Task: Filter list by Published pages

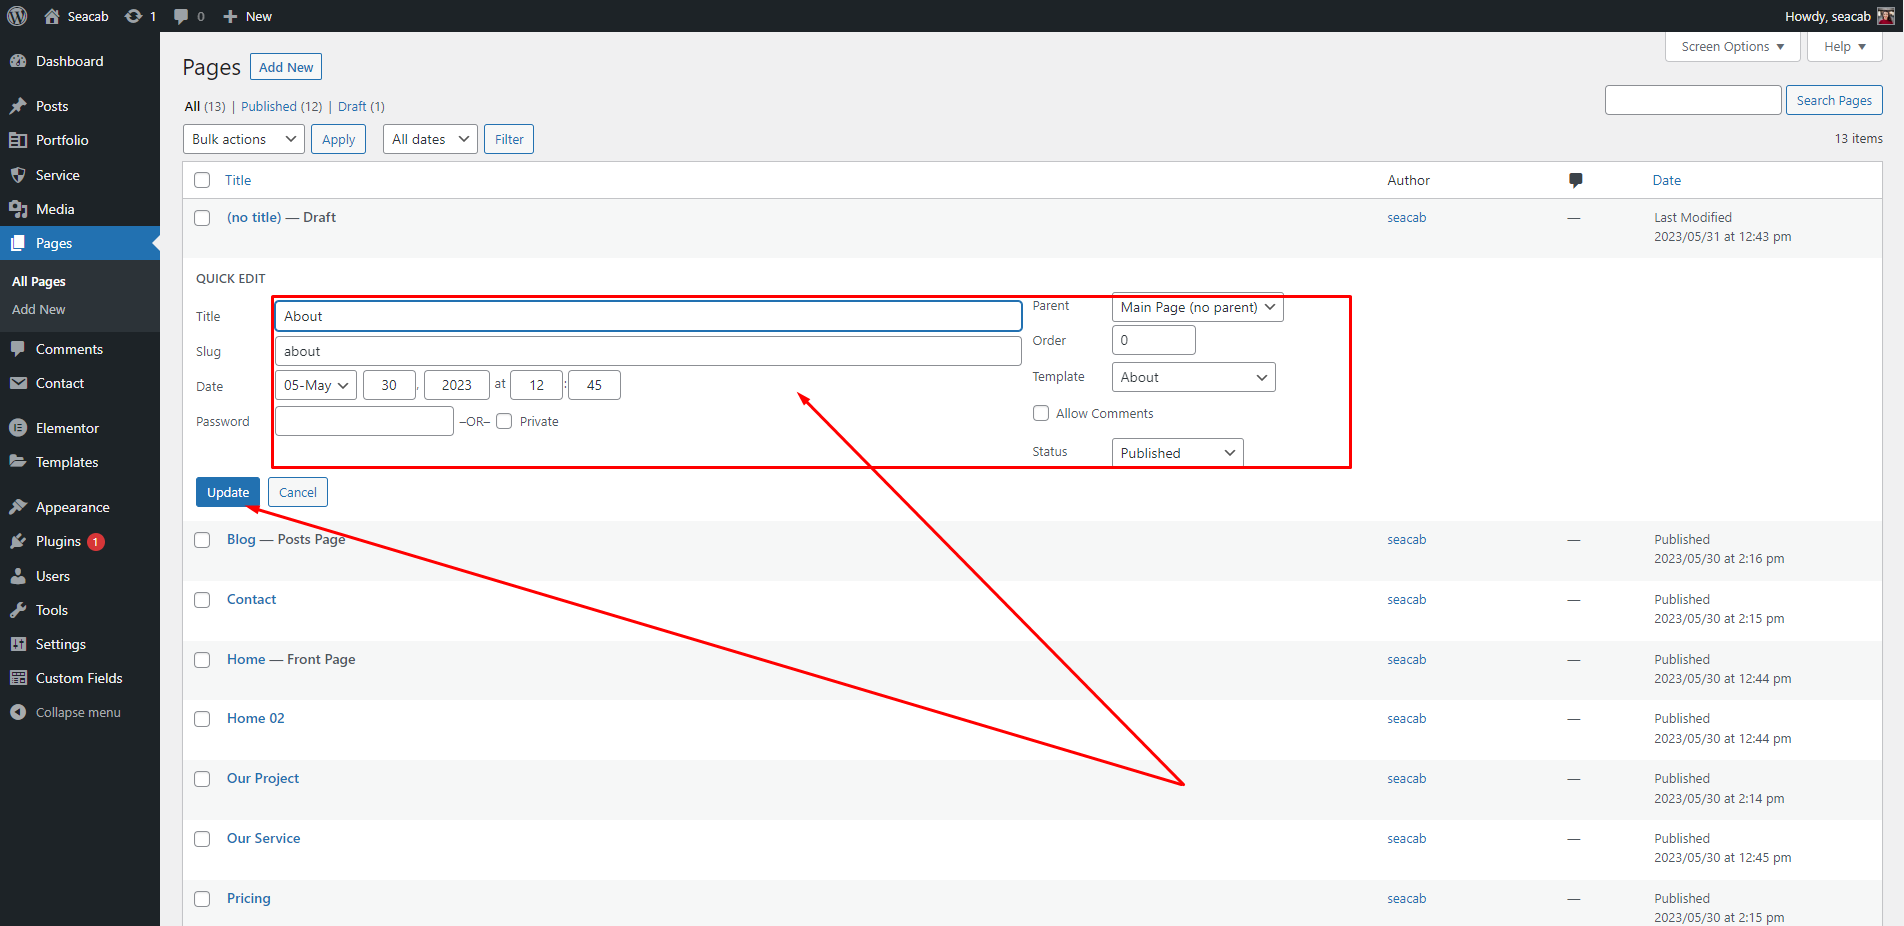Action: pyautogui.click(x=268, y=106)
